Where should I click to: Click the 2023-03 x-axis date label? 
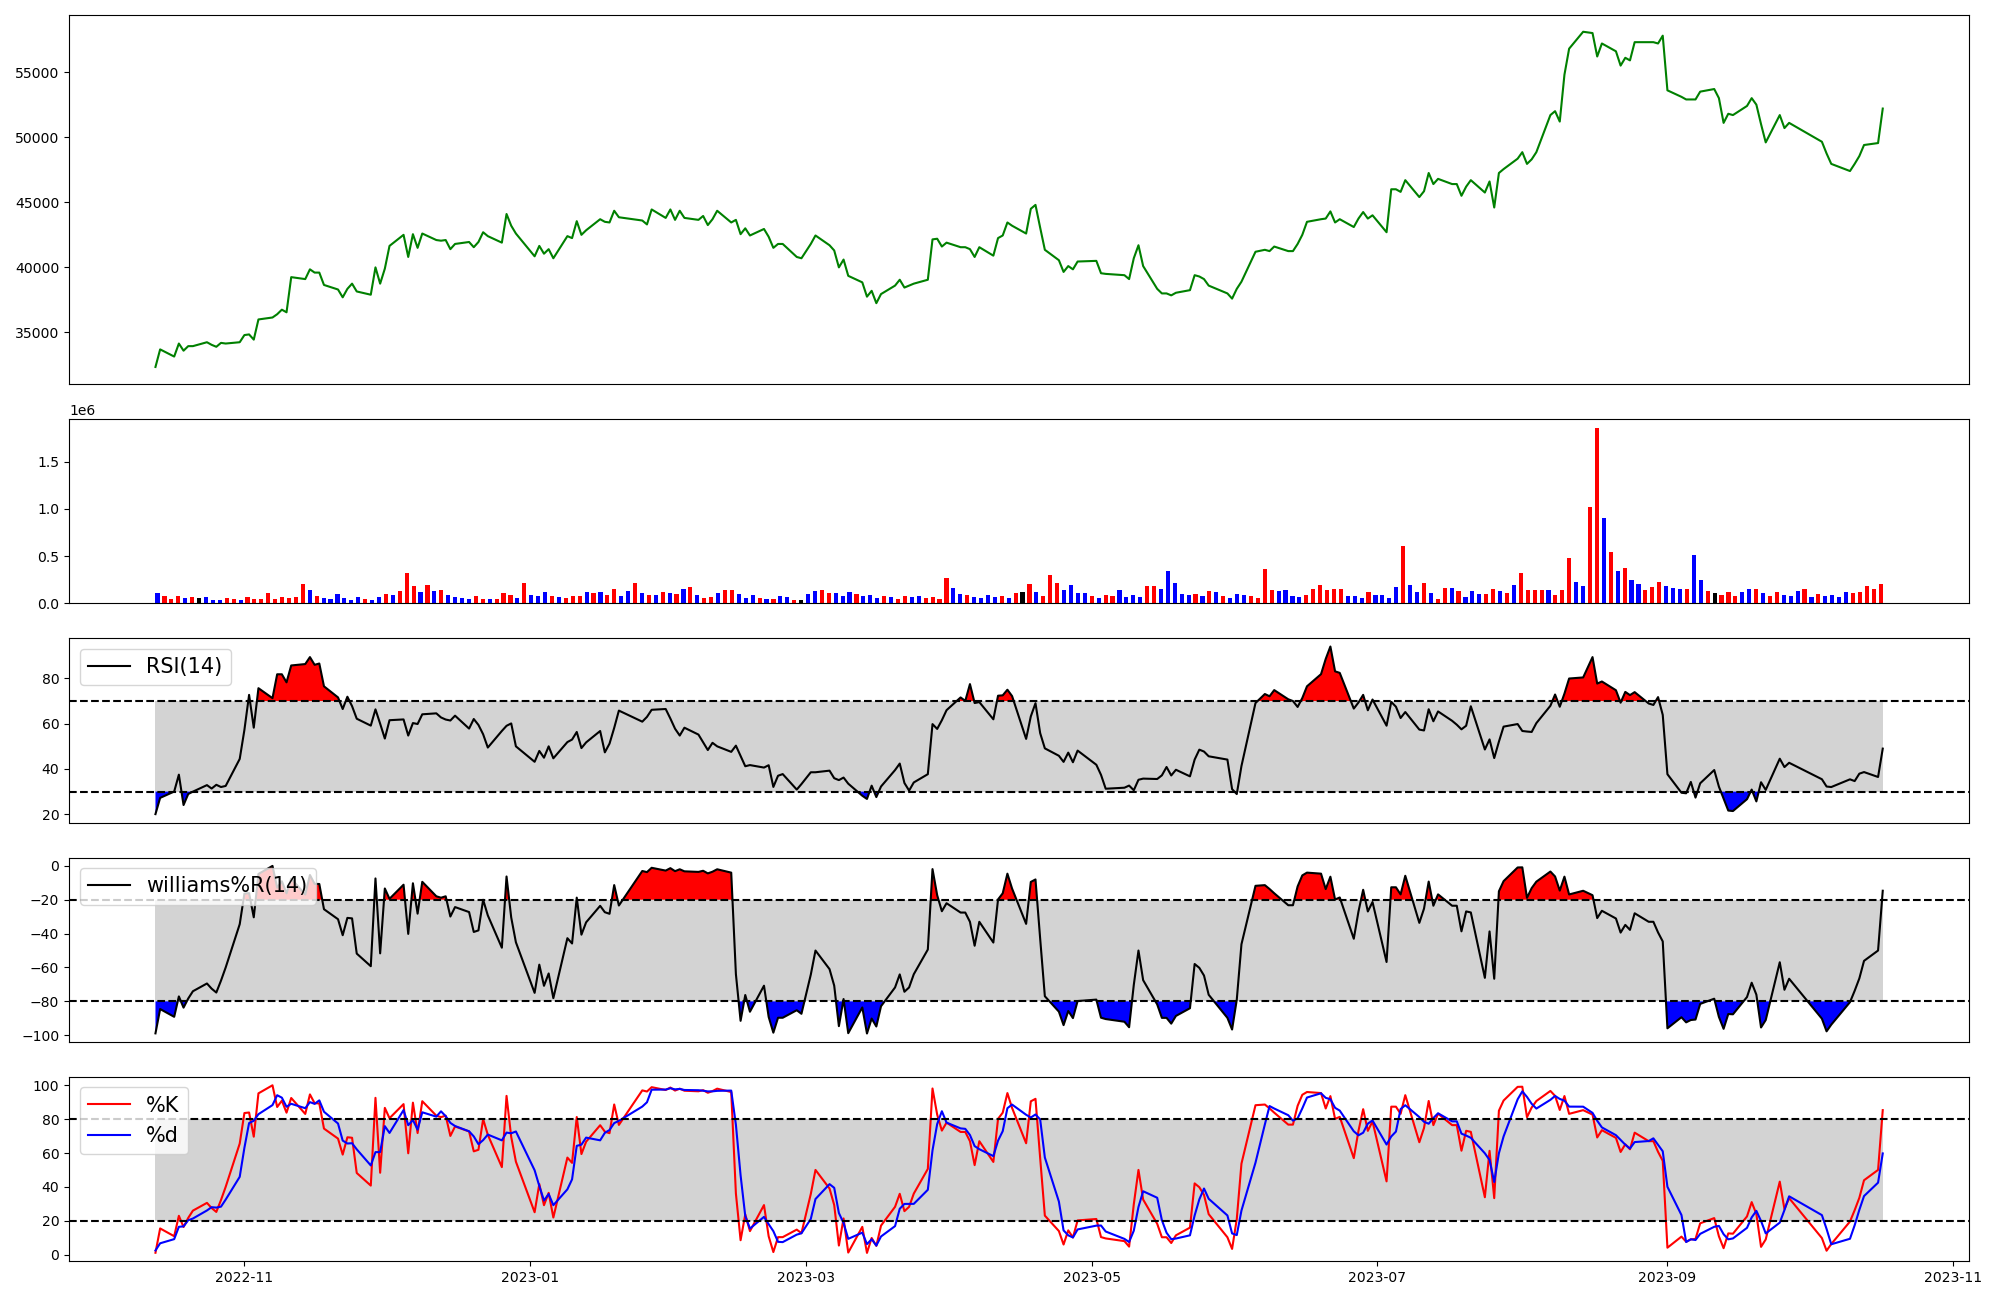click(806, 1277)
